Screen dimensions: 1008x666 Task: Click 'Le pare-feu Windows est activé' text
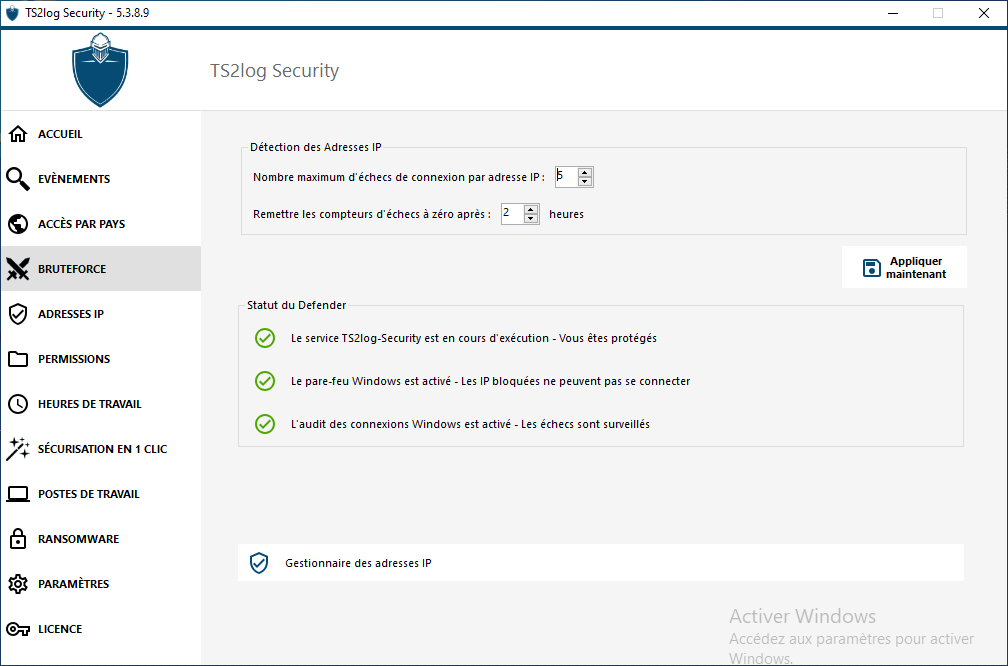pyautogui.click(x=490, y=381)
